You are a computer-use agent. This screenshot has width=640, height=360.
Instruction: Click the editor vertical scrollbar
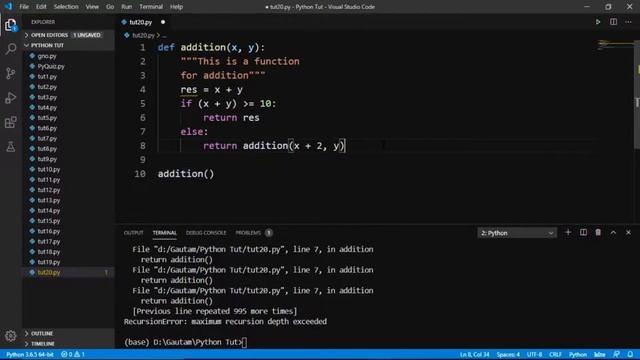637,94
